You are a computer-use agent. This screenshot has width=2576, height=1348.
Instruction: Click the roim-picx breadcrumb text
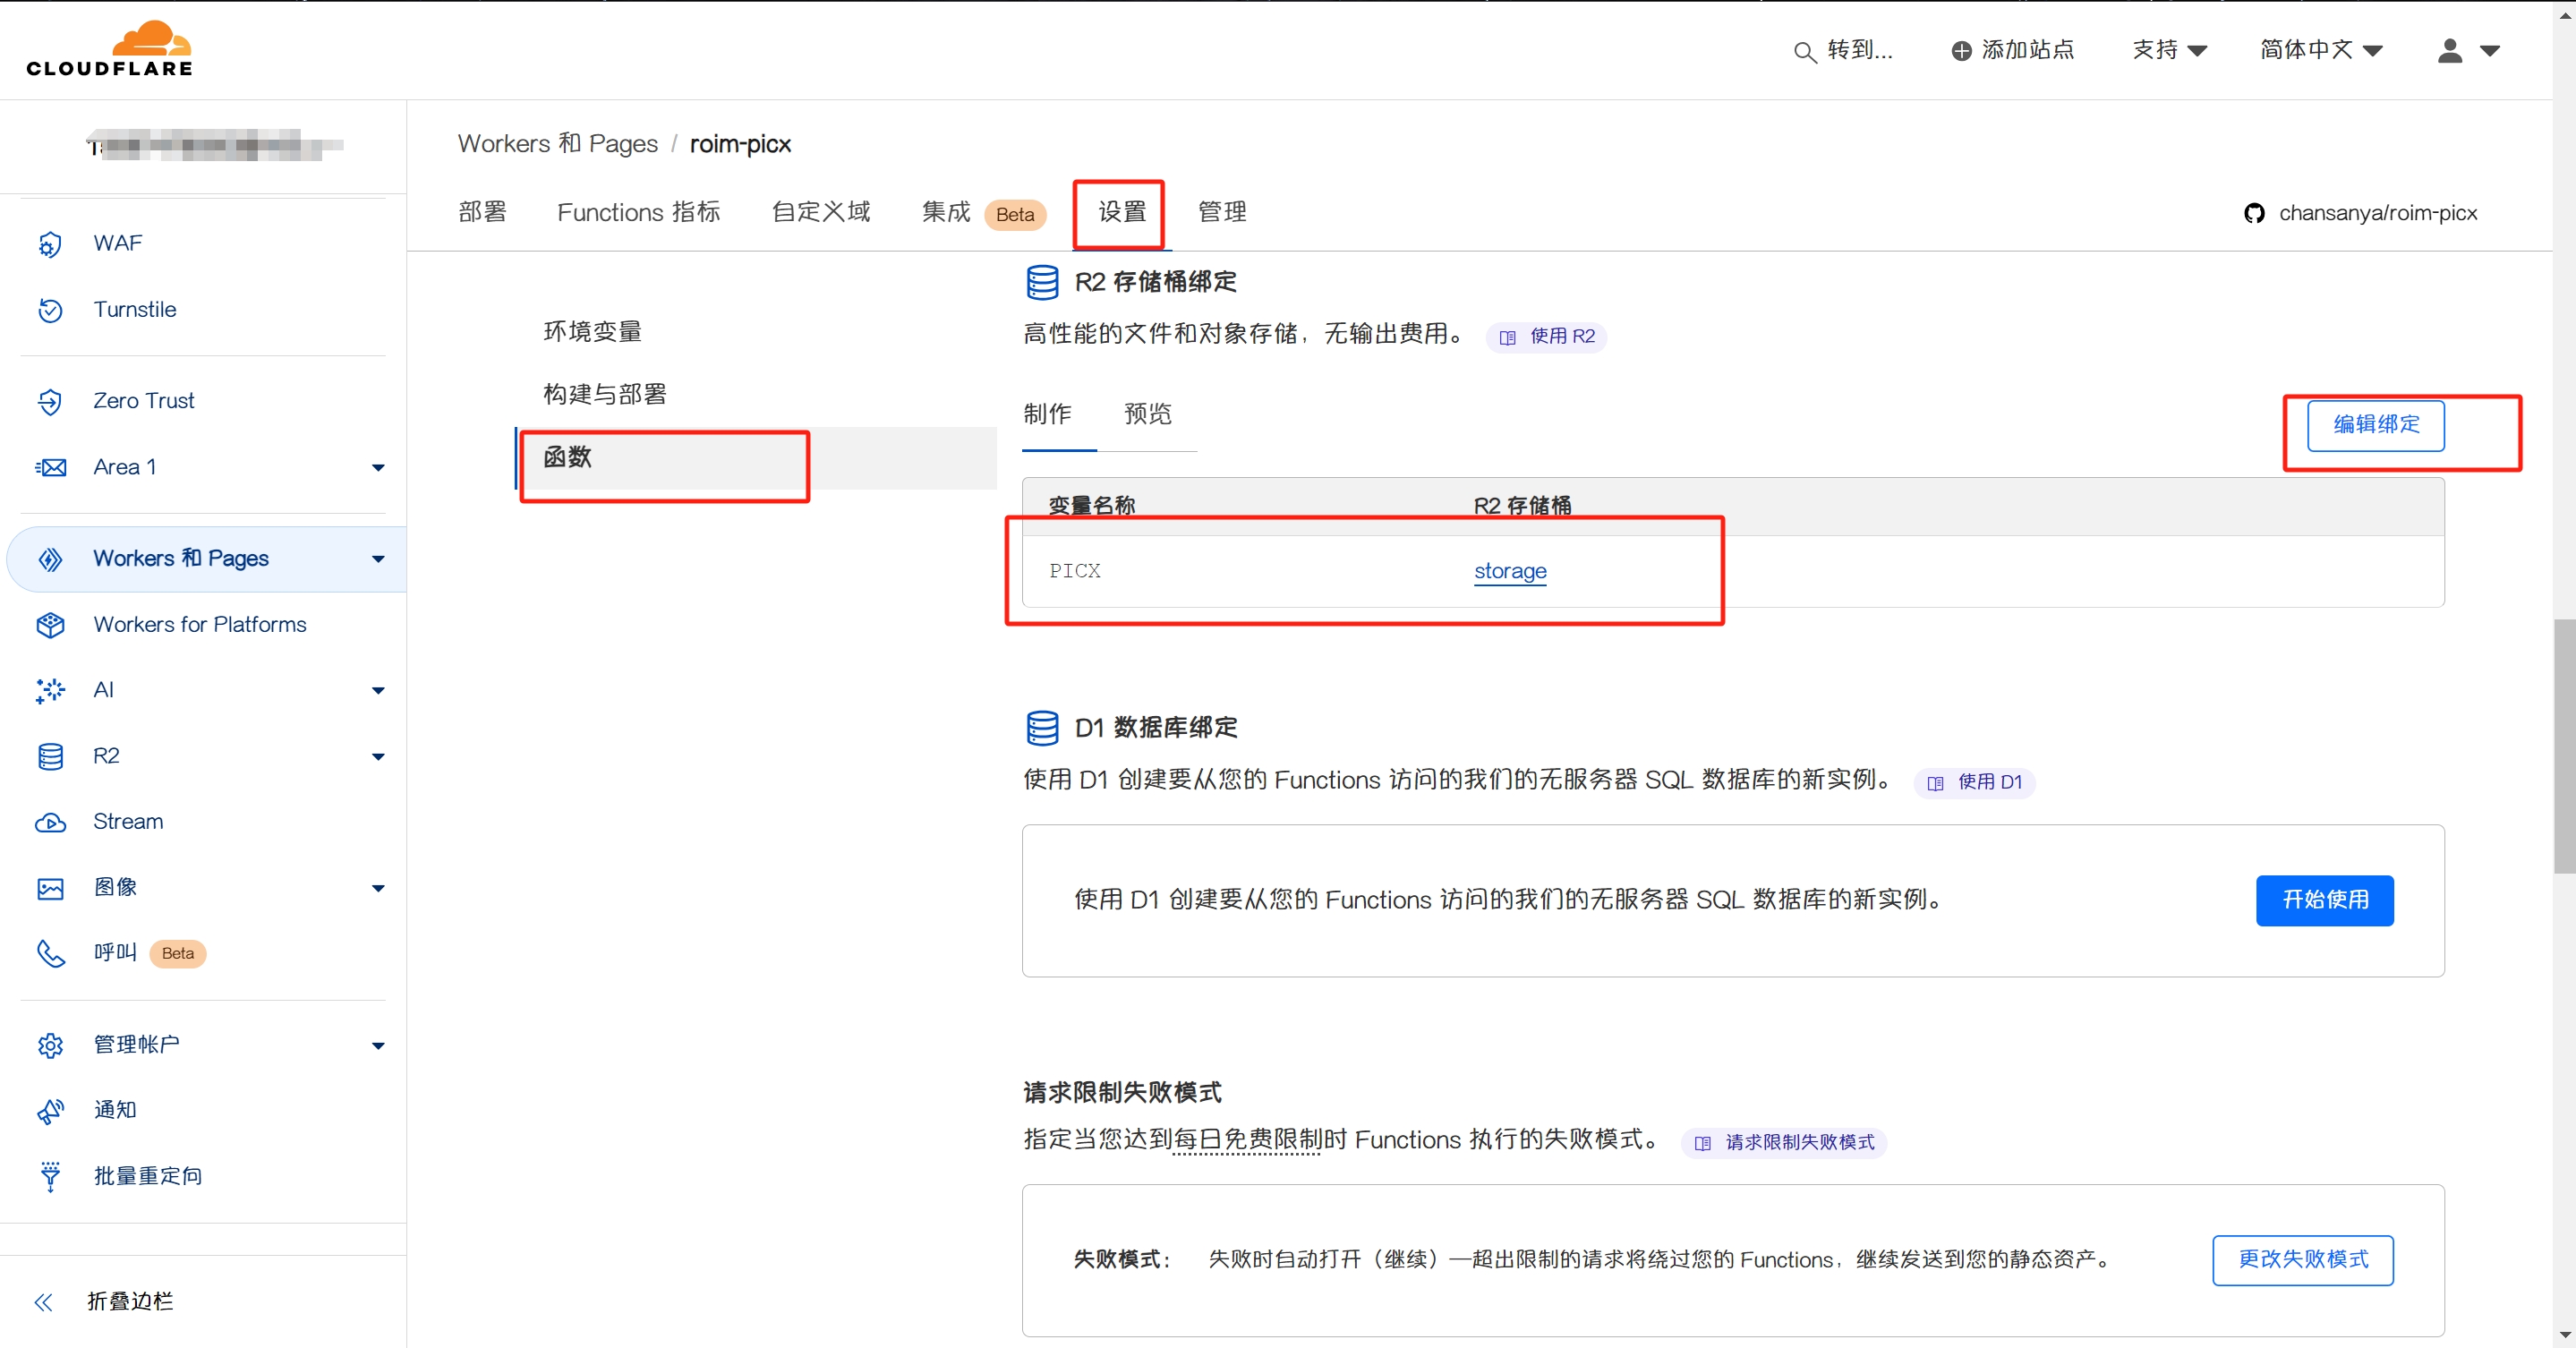pyautogui.click(x=740, y=144)
